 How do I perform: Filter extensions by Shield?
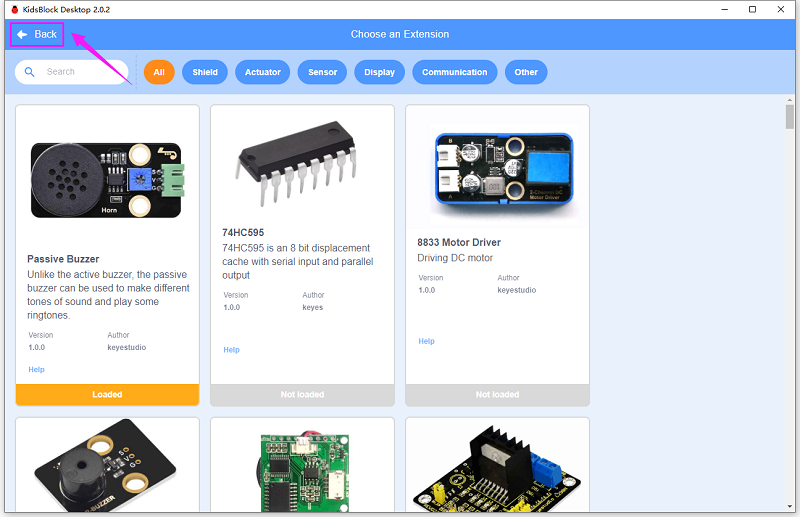point(205,72)
